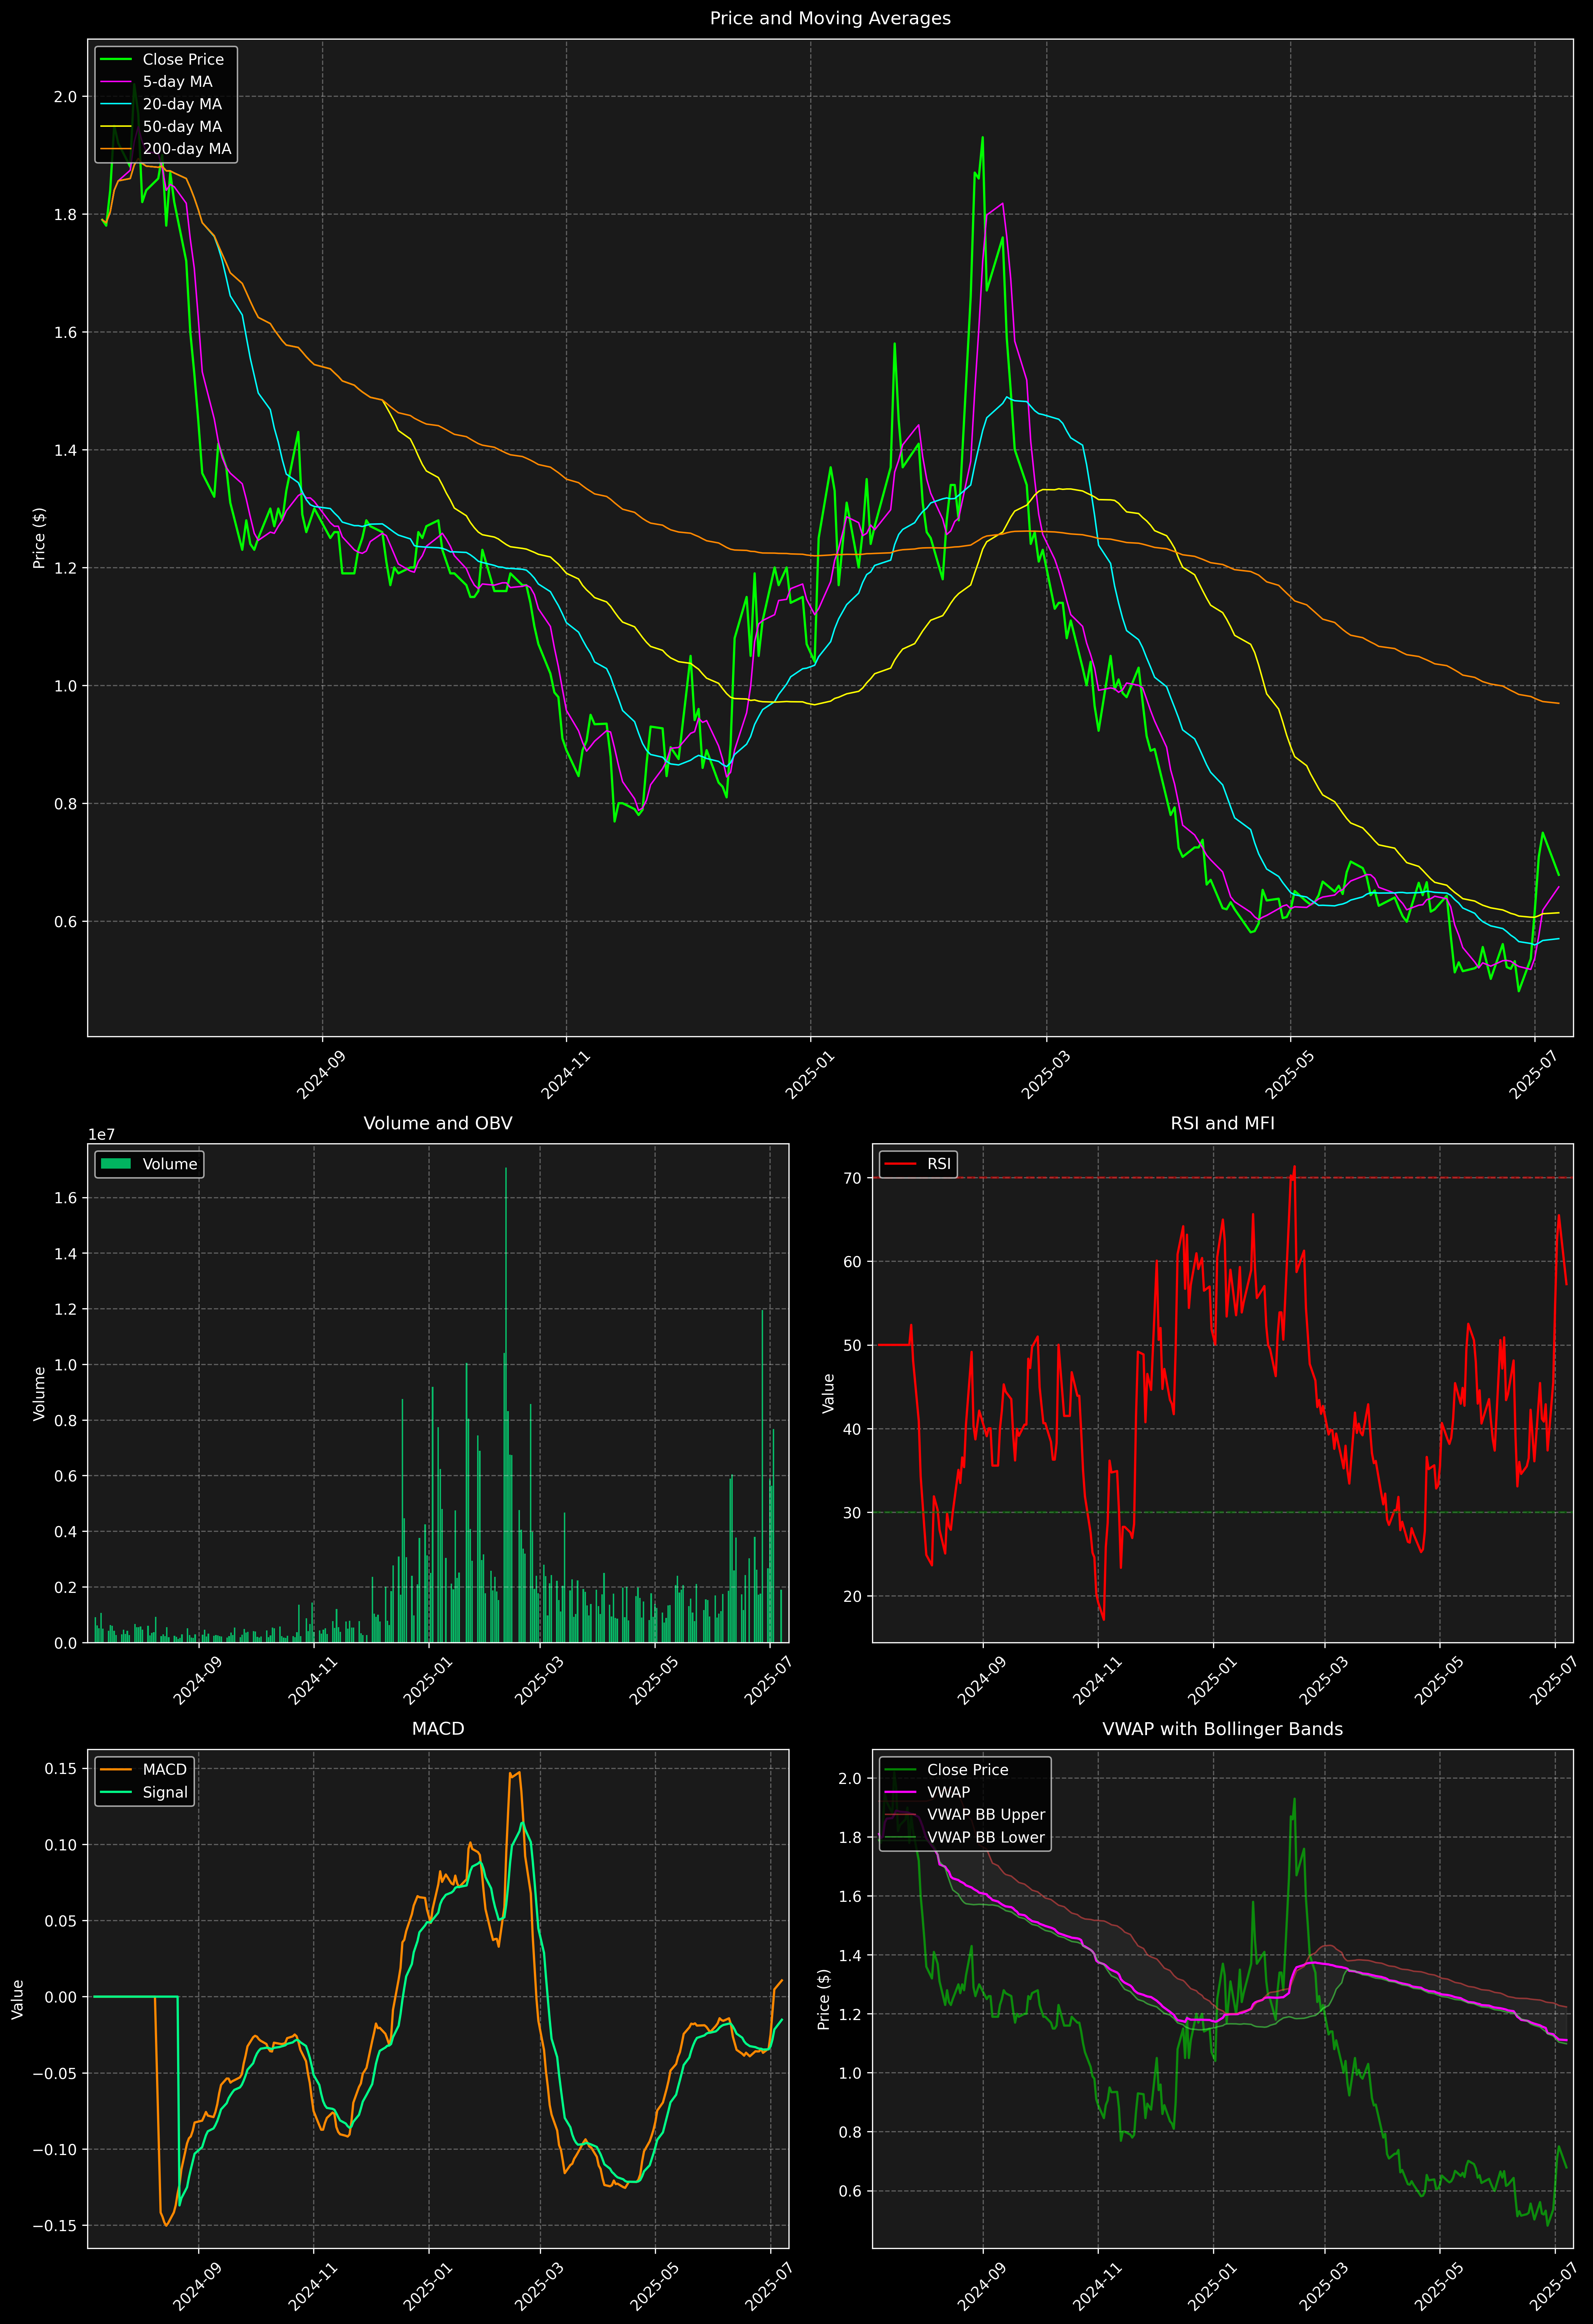
Task: Pick the orange 200-day MA legend line sample
Action: click(x=116, y=149)
